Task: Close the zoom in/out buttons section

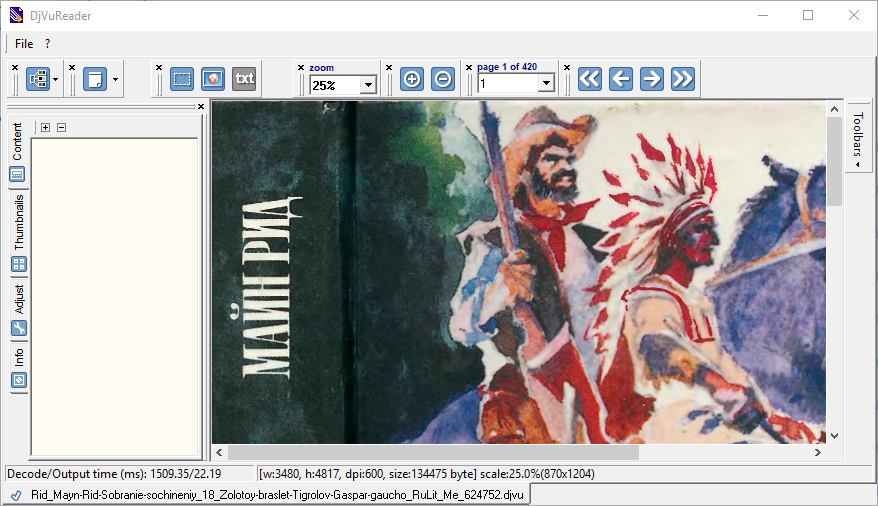Action: coord(389,67)
